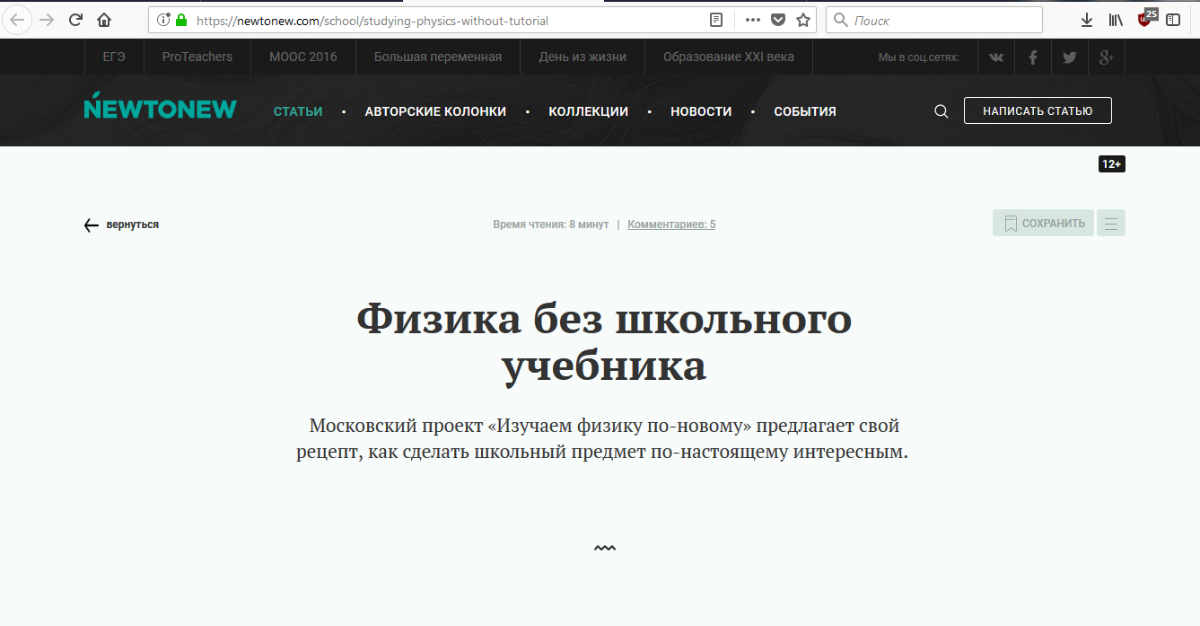Click the VK social network icon
This screenshot has height=626, width=1200.
click(996, 57)
